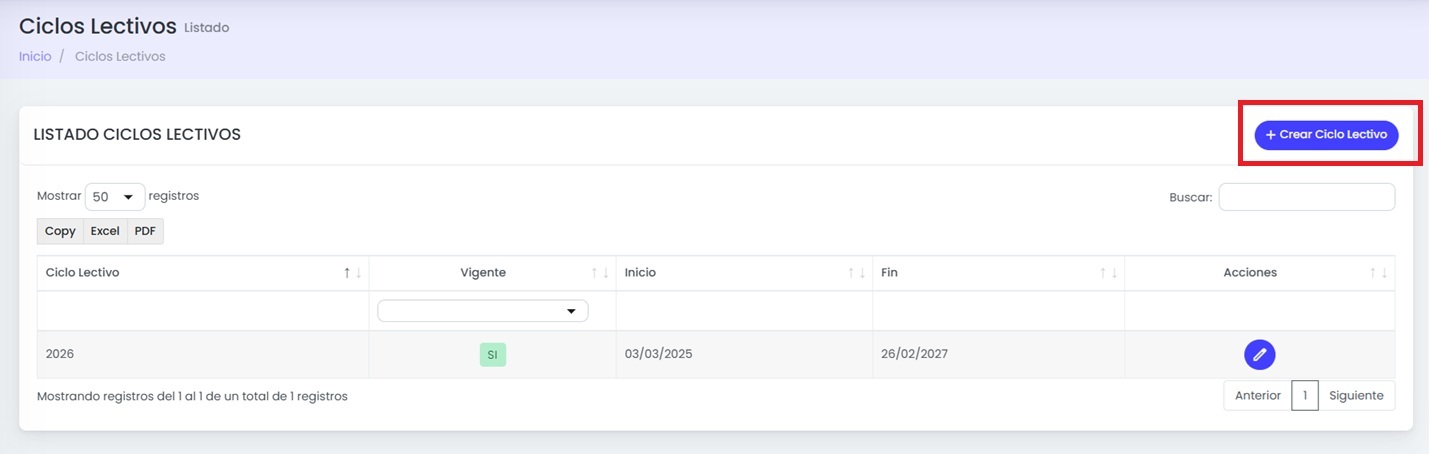The width and height of the screenshot is (1429, 454).
Task: Sort by Ciclo Lectivo column arrows
Action: point(352,273)
